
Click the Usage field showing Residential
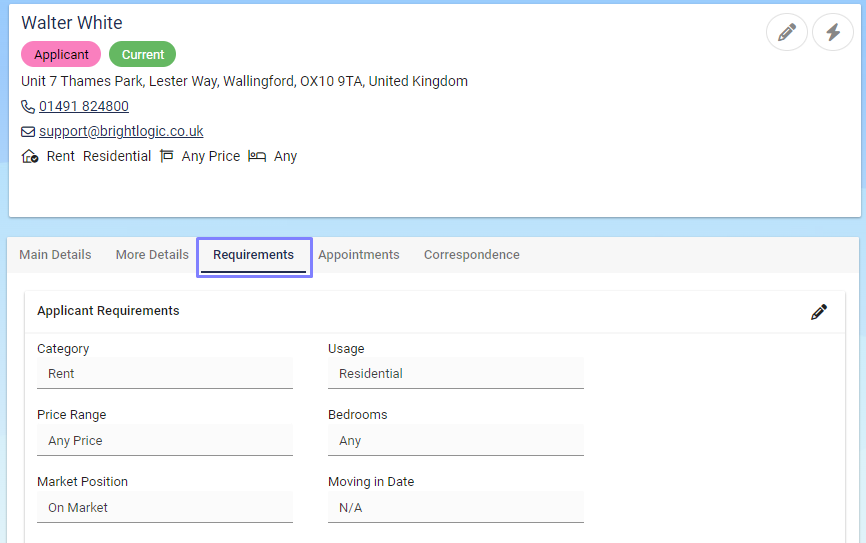tap(456, 373)
